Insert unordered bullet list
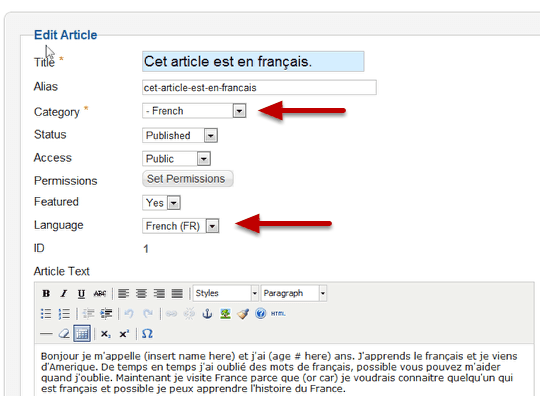540x396 pixels. pos(46,314)
